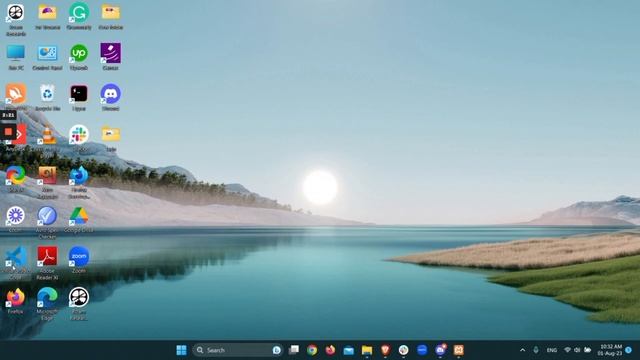Open File Explorer from the taskbar
Viewport: 640px width, 360px height.
coord(367,350)
